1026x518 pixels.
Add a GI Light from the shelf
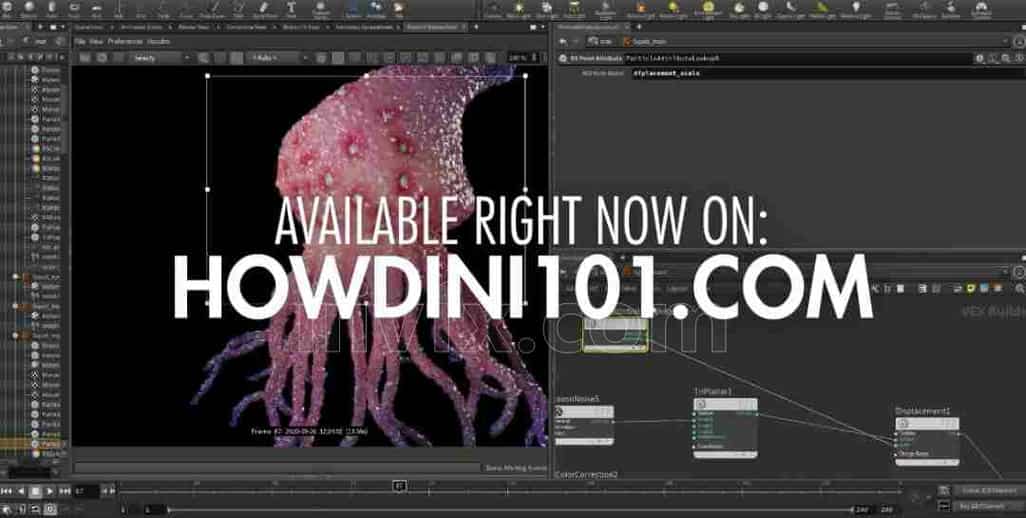coord(763,9)
